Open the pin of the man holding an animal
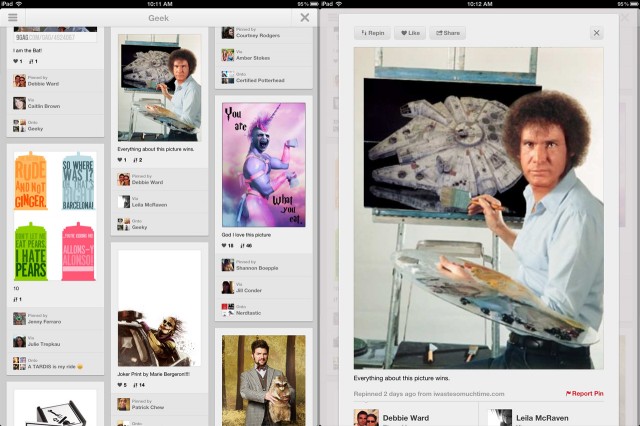The height and width of the screenshot is (426, 640). point(264,380)
